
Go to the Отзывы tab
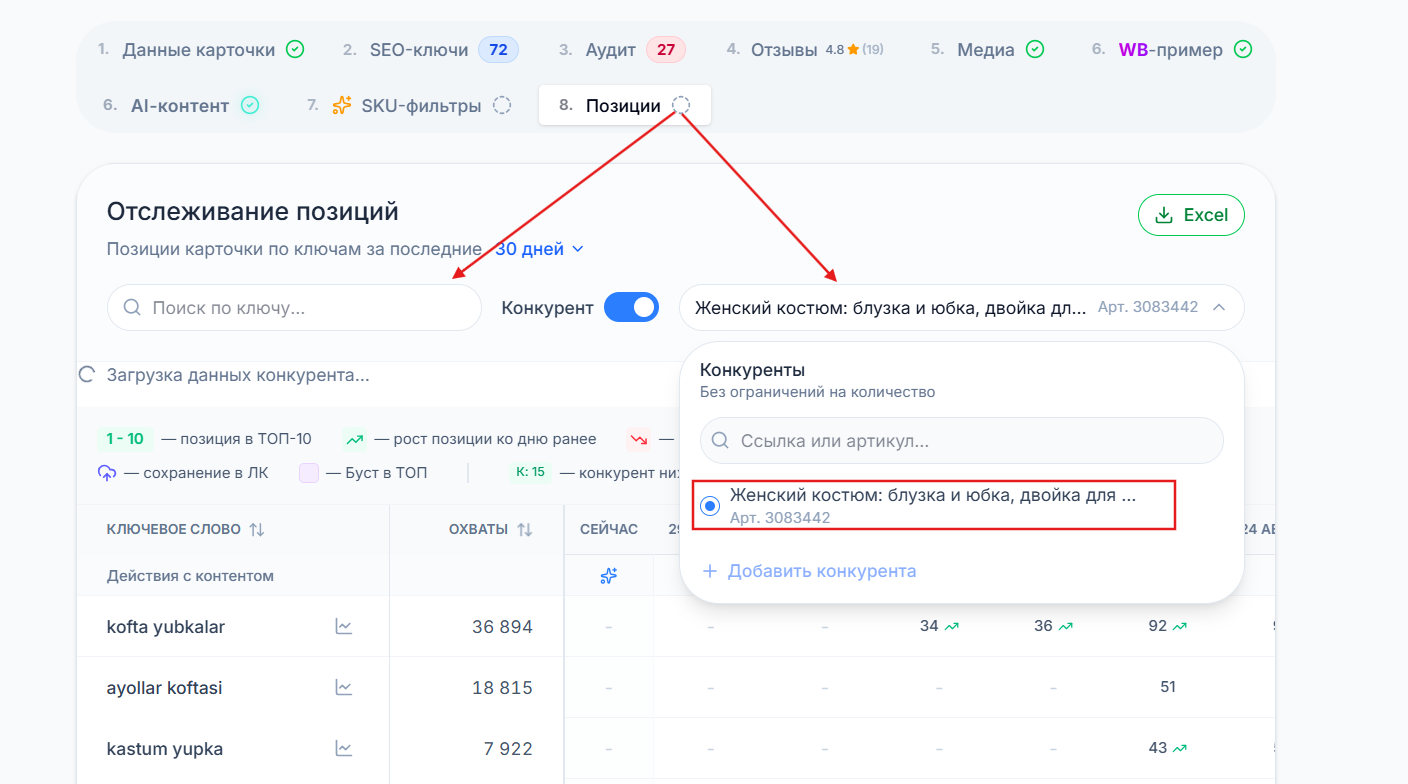(x=805, y=49)
